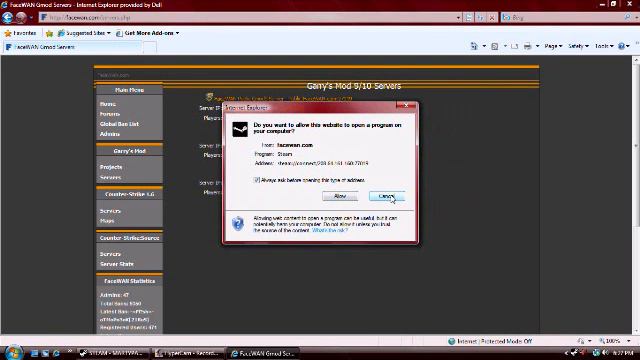
Task: Close the Internet Explorer dialog
Action: (406, 105)
